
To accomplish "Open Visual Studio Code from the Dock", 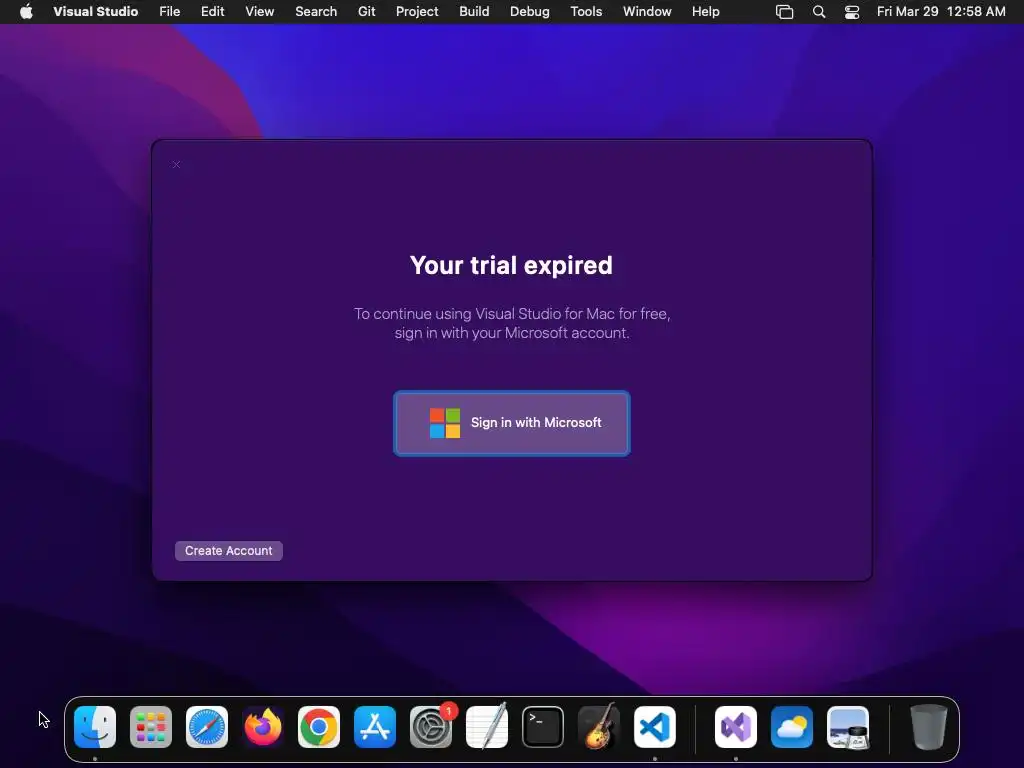I will point(655,727).
